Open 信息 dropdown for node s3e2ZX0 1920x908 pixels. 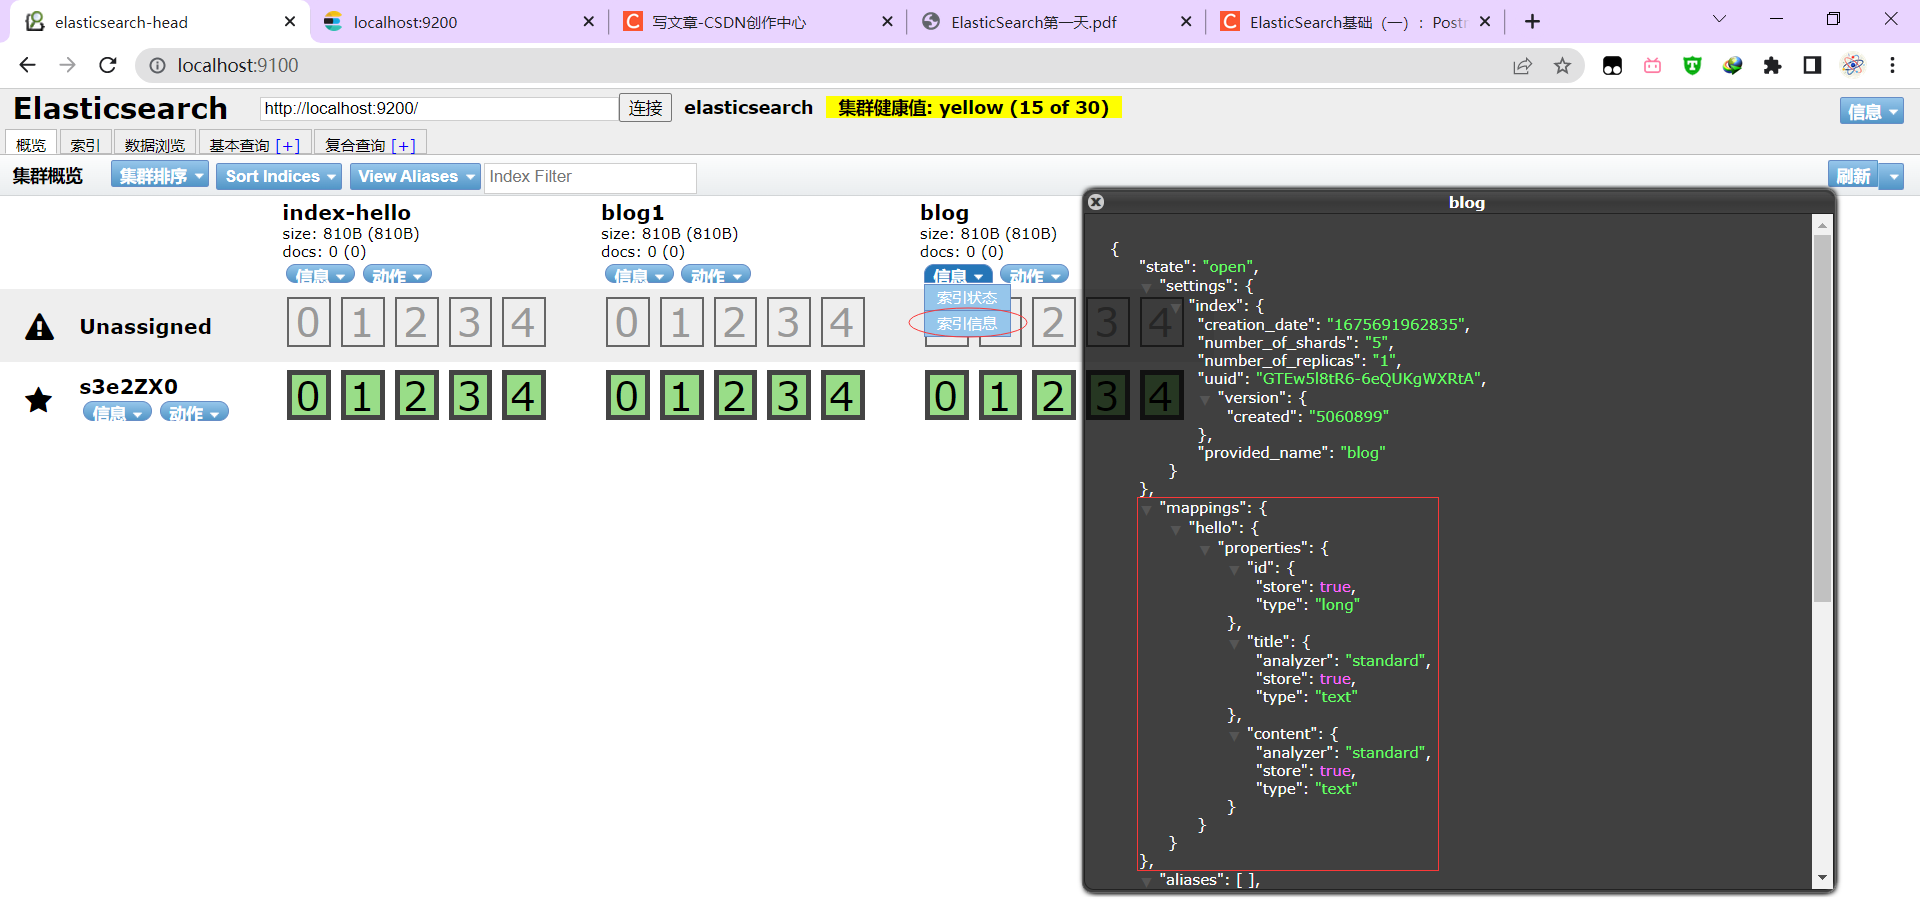[117, 411]
